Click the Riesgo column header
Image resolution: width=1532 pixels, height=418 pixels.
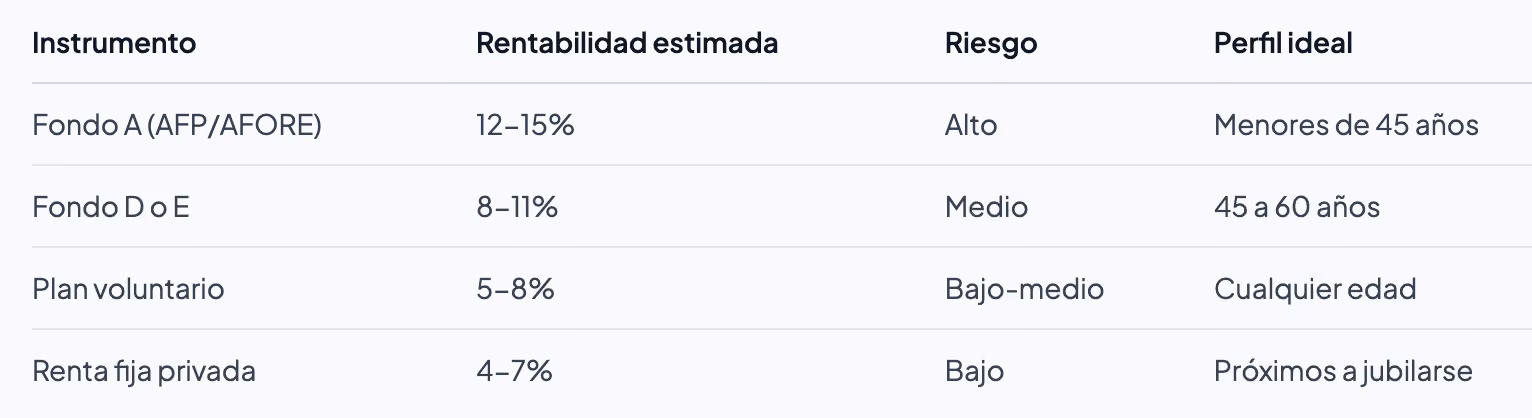(x=991, y=43)
